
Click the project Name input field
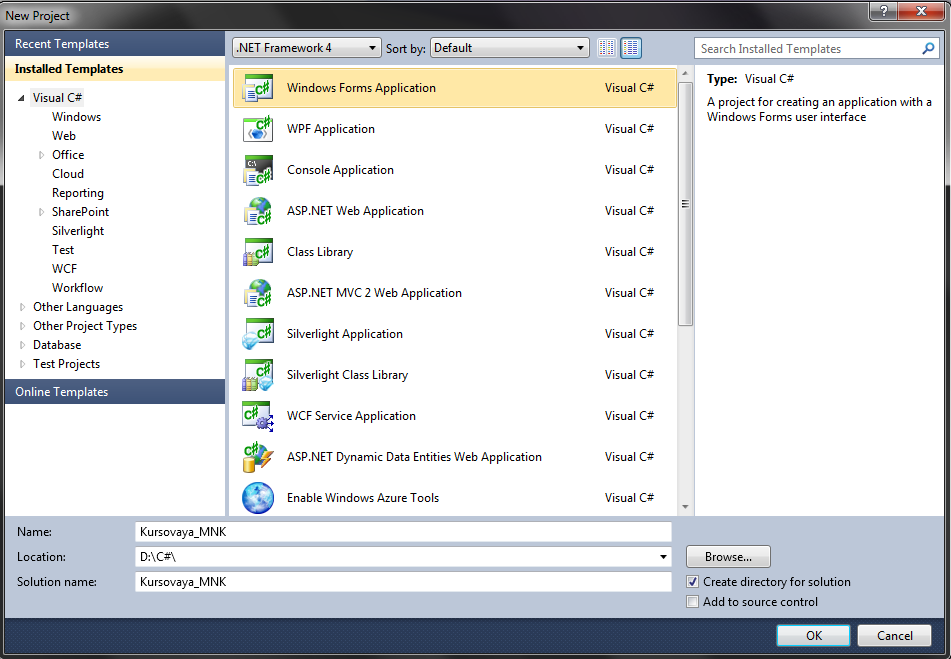point(403,532)
